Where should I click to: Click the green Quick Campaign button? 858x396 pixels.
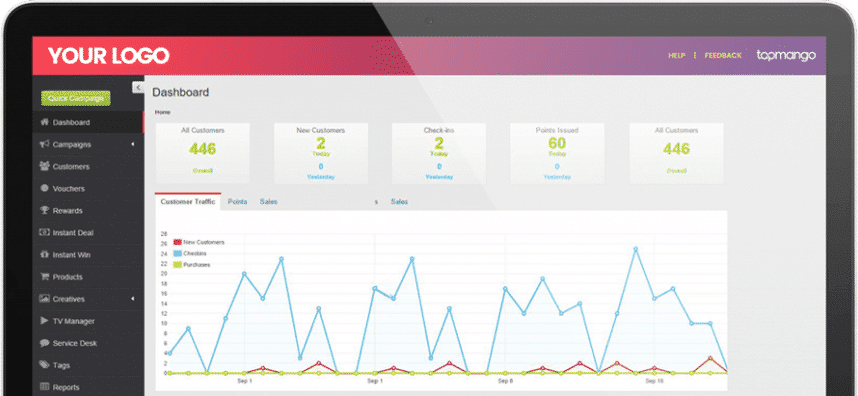76,98
